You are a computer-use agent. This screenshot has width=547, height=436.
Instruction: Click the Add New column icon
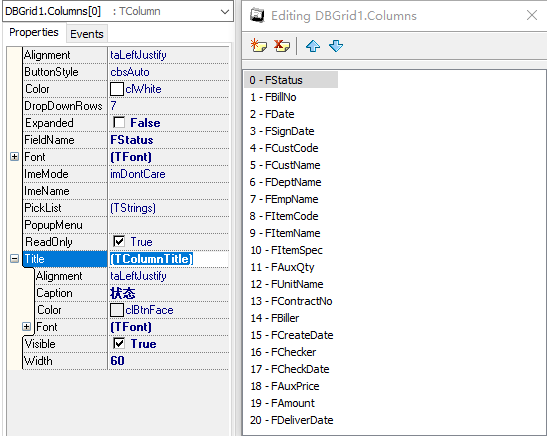click(258, 46)
